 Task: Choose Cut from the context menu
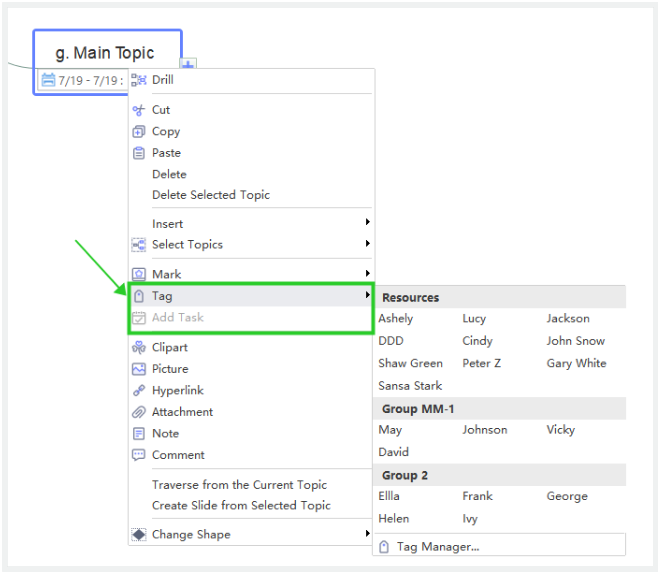click(161, 110)
